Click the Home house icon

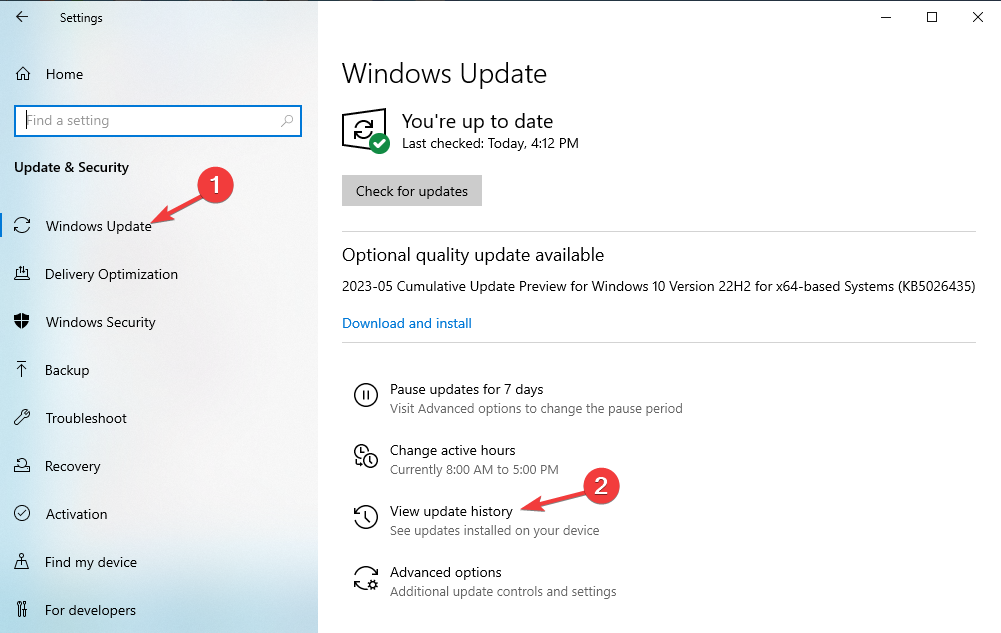[x=23, y=74]
